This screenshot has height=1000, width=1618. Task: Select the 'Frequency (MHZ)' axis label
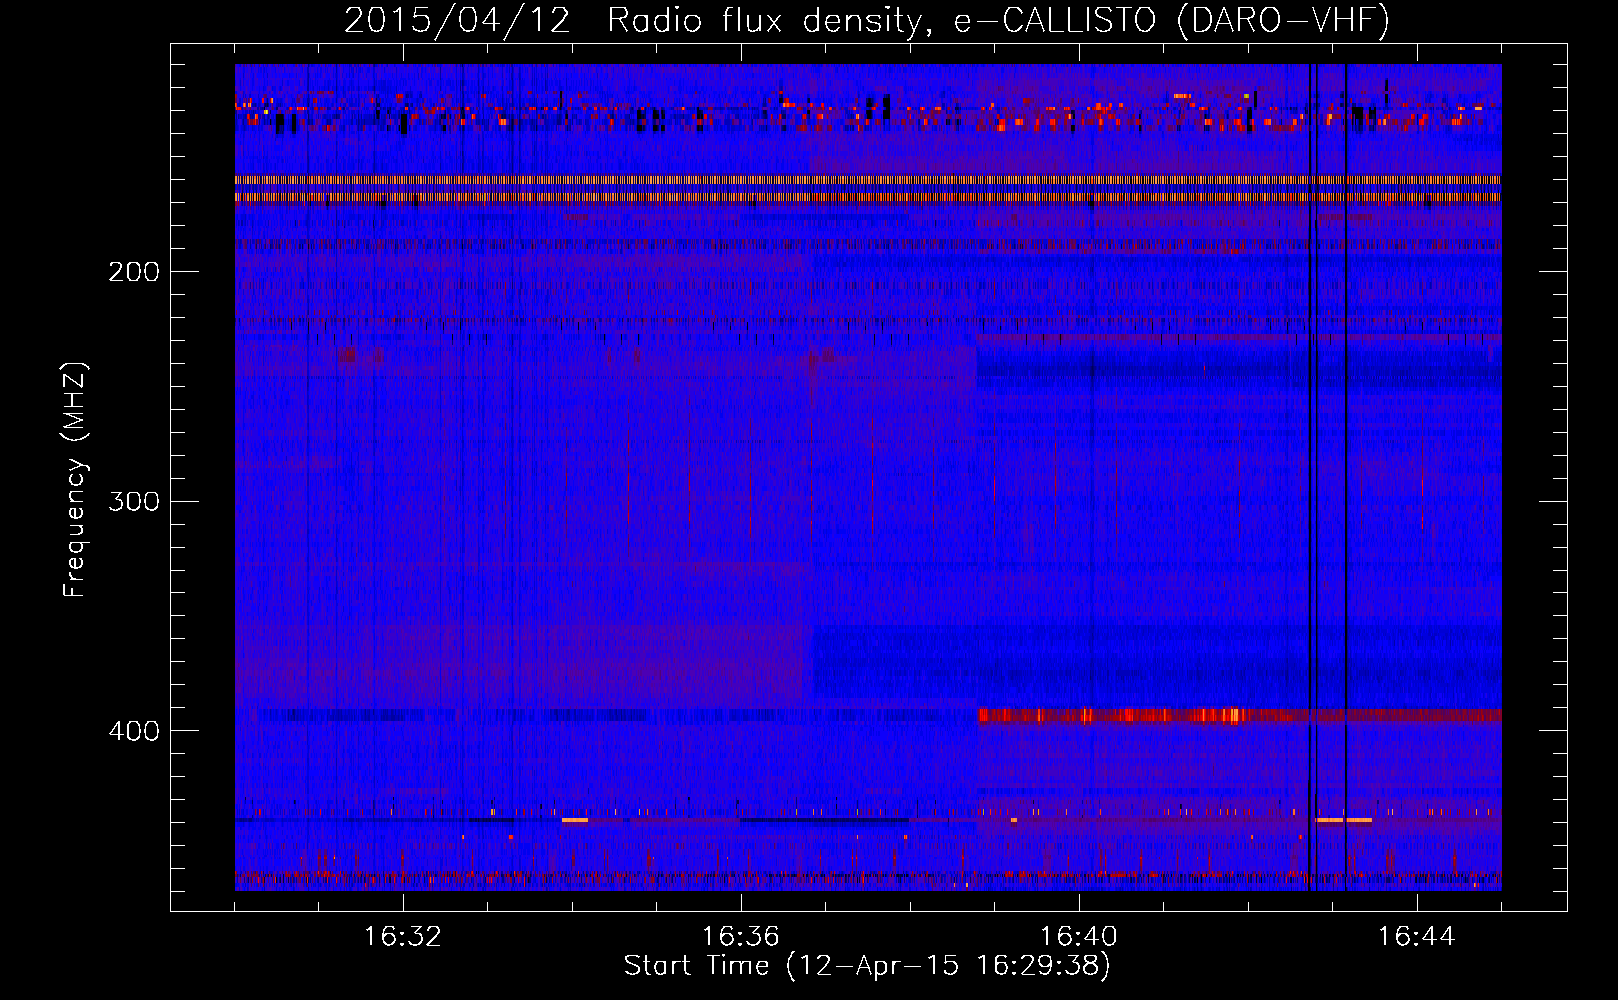[x=75, y=480]
